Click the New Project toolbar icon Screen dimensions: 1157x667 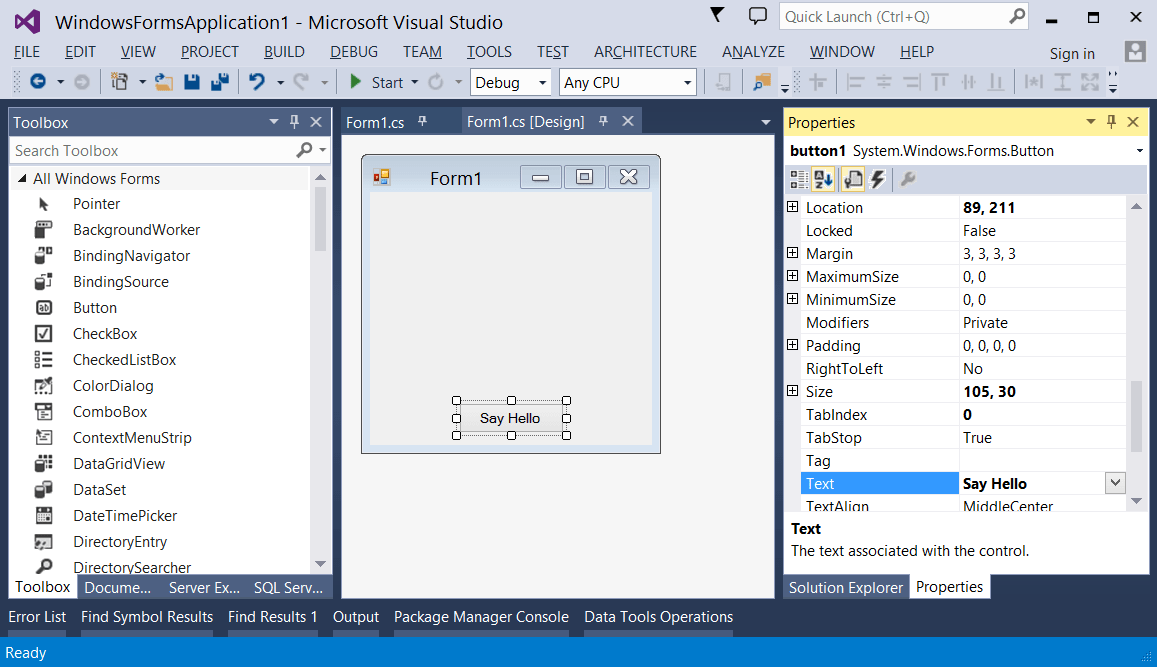coord(119,82)
